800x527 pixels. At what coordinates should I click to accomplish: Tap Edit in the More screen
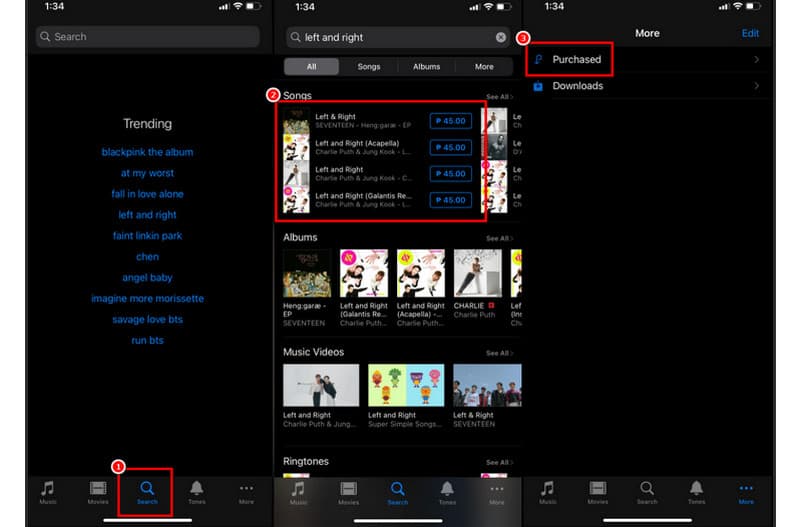coord(750,33)
